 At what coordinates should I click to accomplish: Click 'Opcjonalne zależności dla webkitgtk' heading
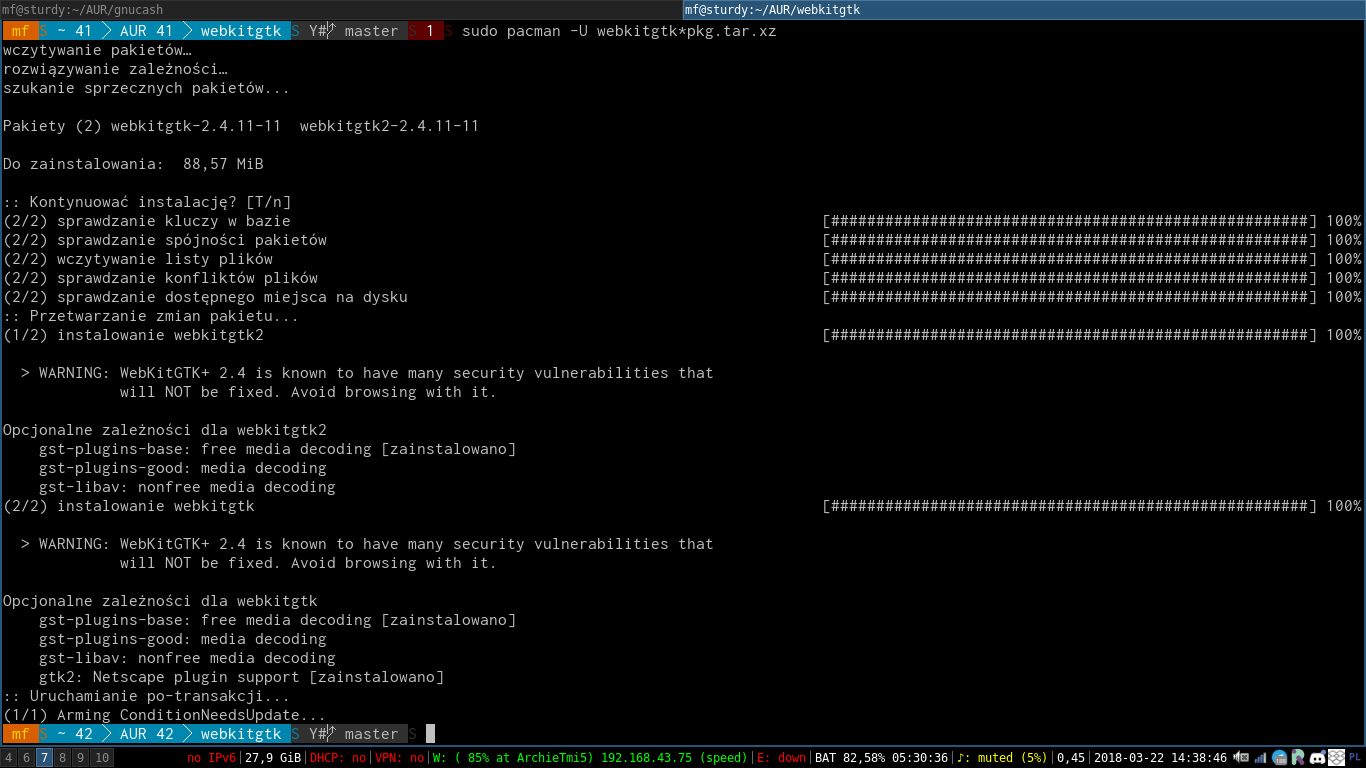pyautogui.click(x=160, y=601)
